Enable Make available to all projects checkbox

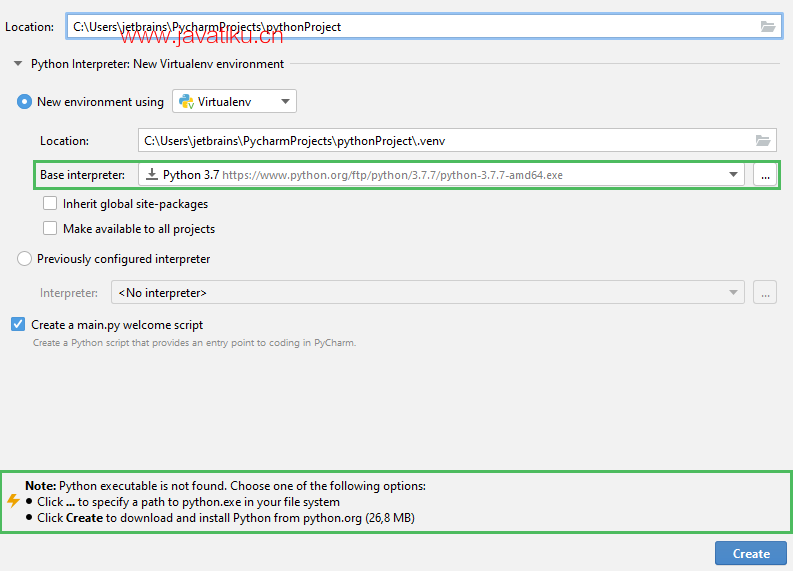[x=50, y=228]
